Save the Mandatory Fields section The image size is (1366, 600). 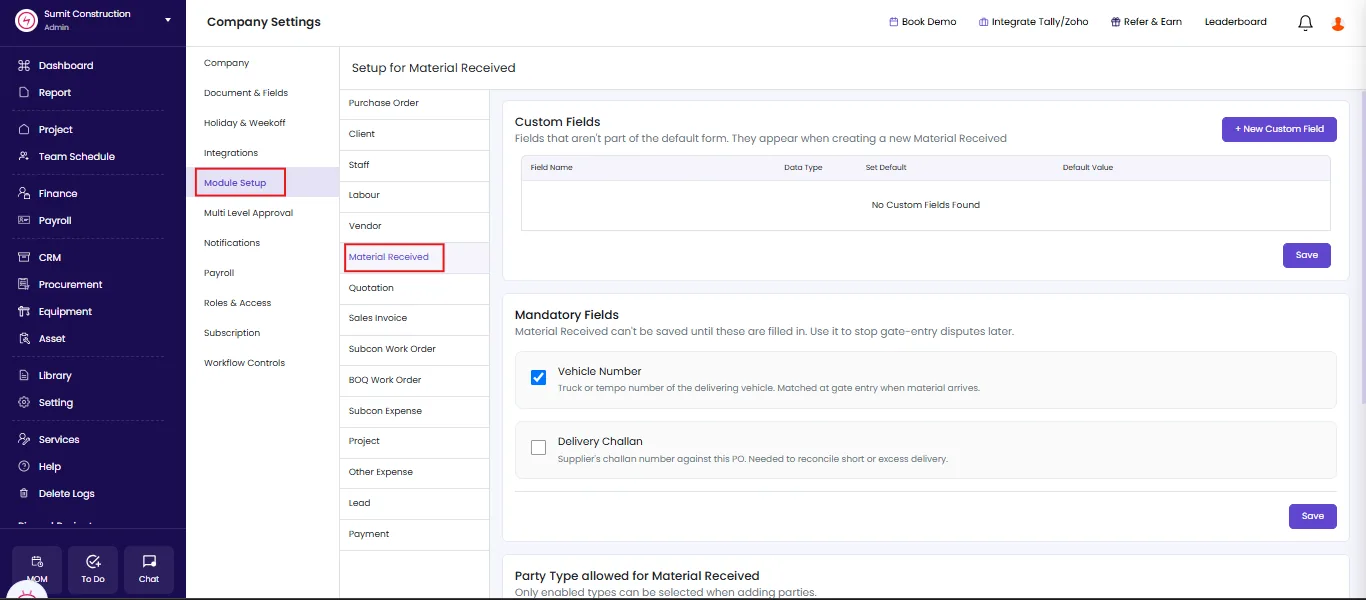1313,516
